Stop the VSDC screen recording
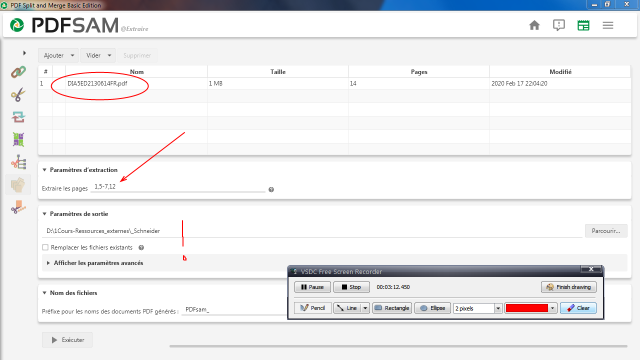The width and height of the screenshot is (640, 360). 351,287
